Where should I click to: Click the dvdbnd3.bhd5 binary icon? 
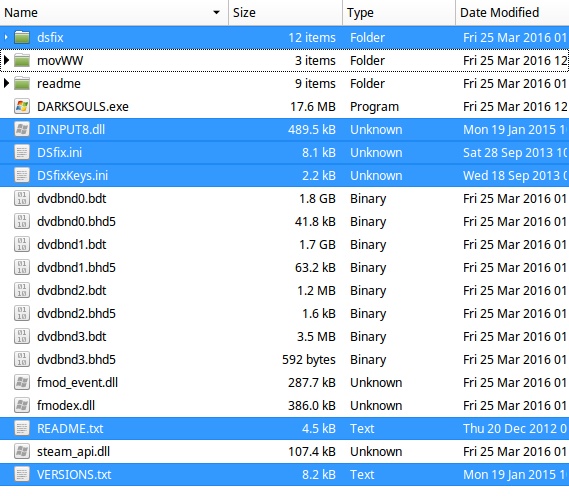22,360
